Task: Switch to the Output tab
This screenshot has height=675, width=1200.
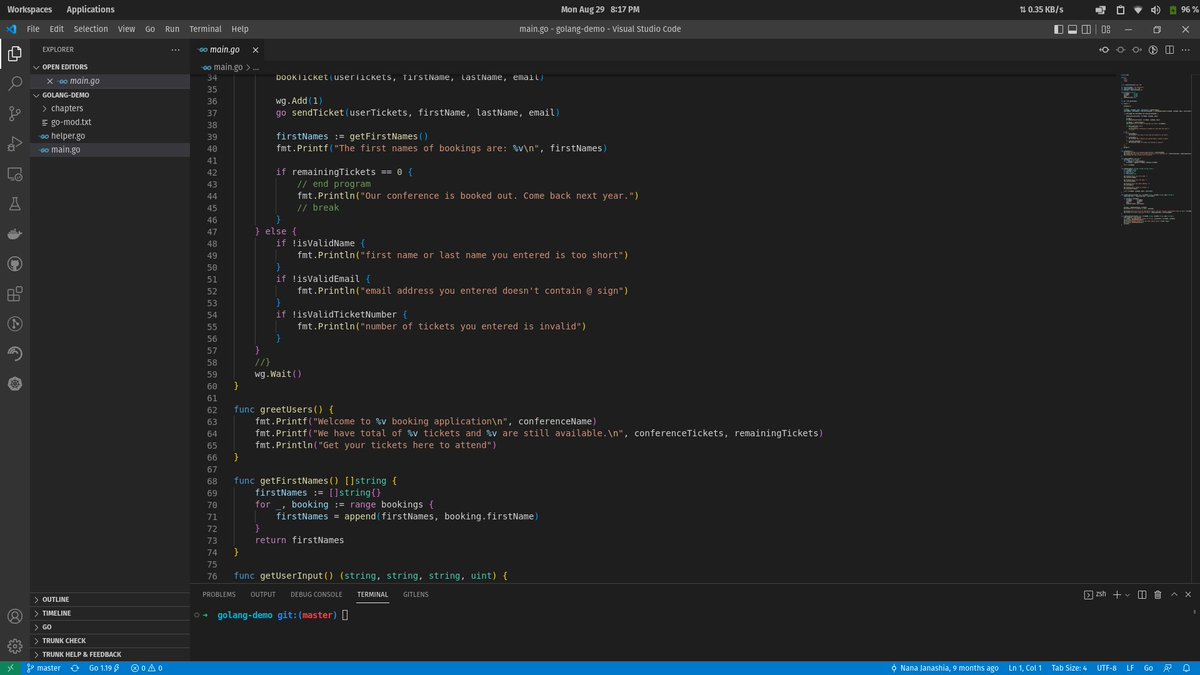Action: coord(263,594)
